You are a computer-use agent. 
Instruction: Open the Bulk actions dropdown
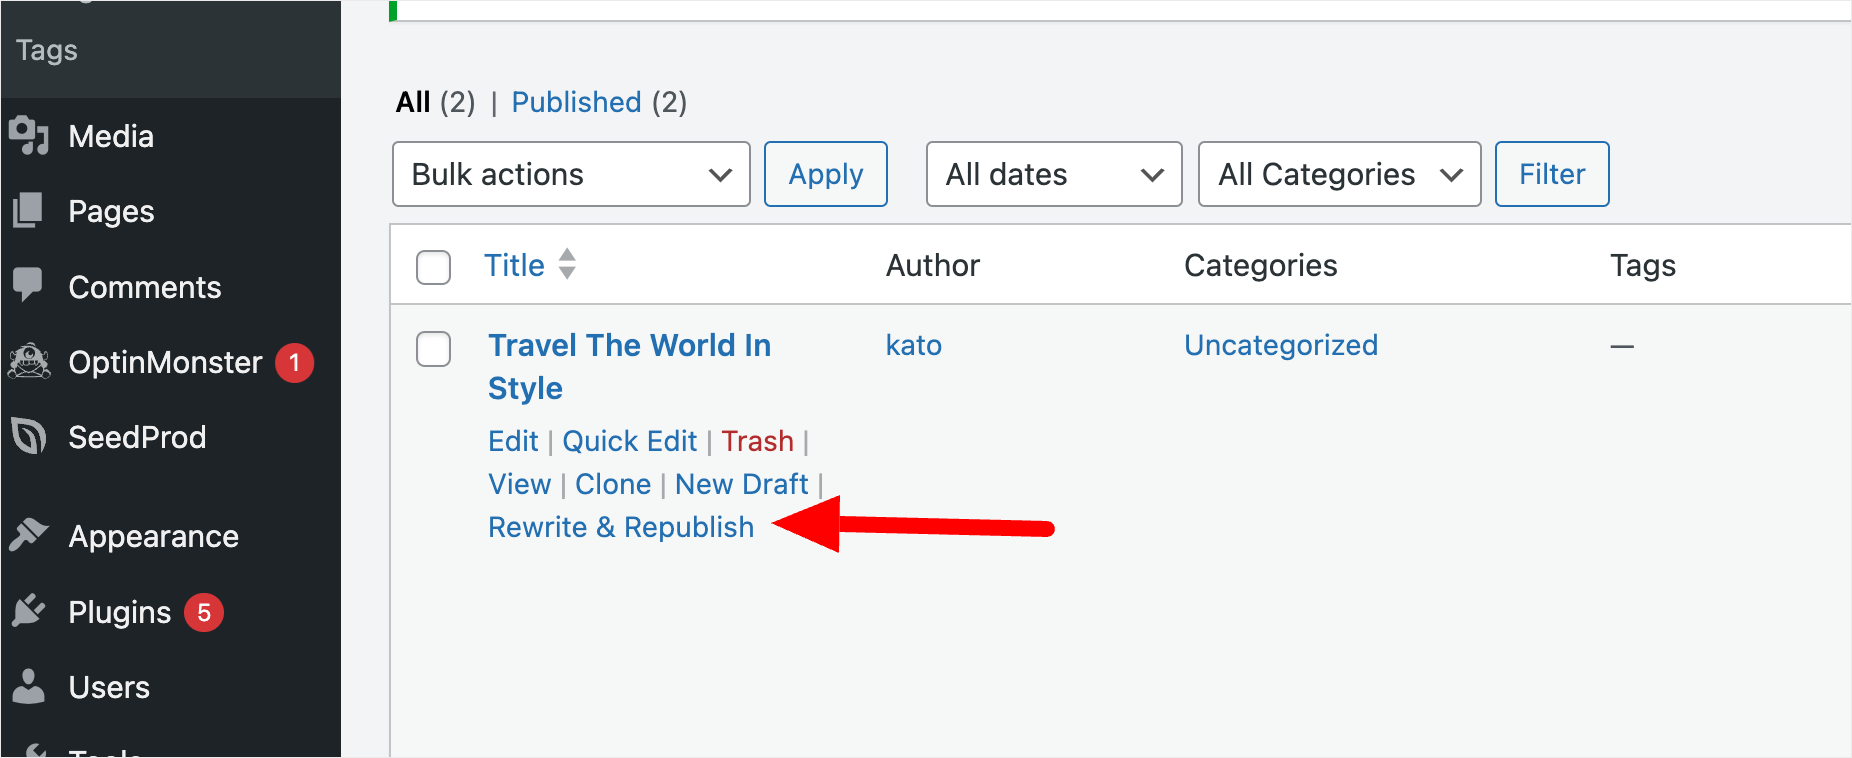(571, 174)
